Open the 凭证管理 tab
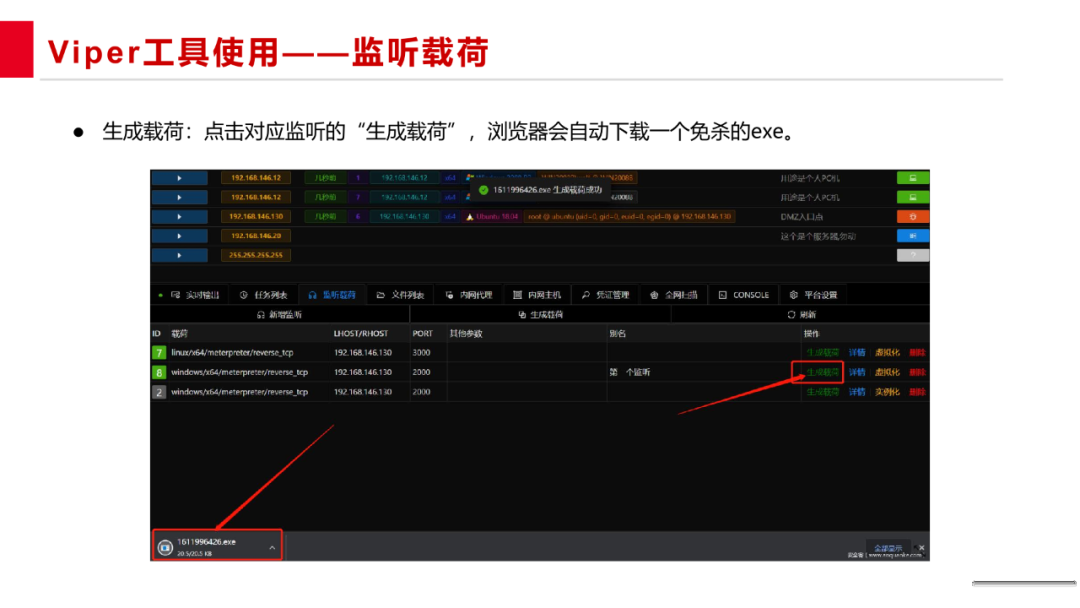The height and width of the screenshot is (608, 1080). (x=605, y=295)
